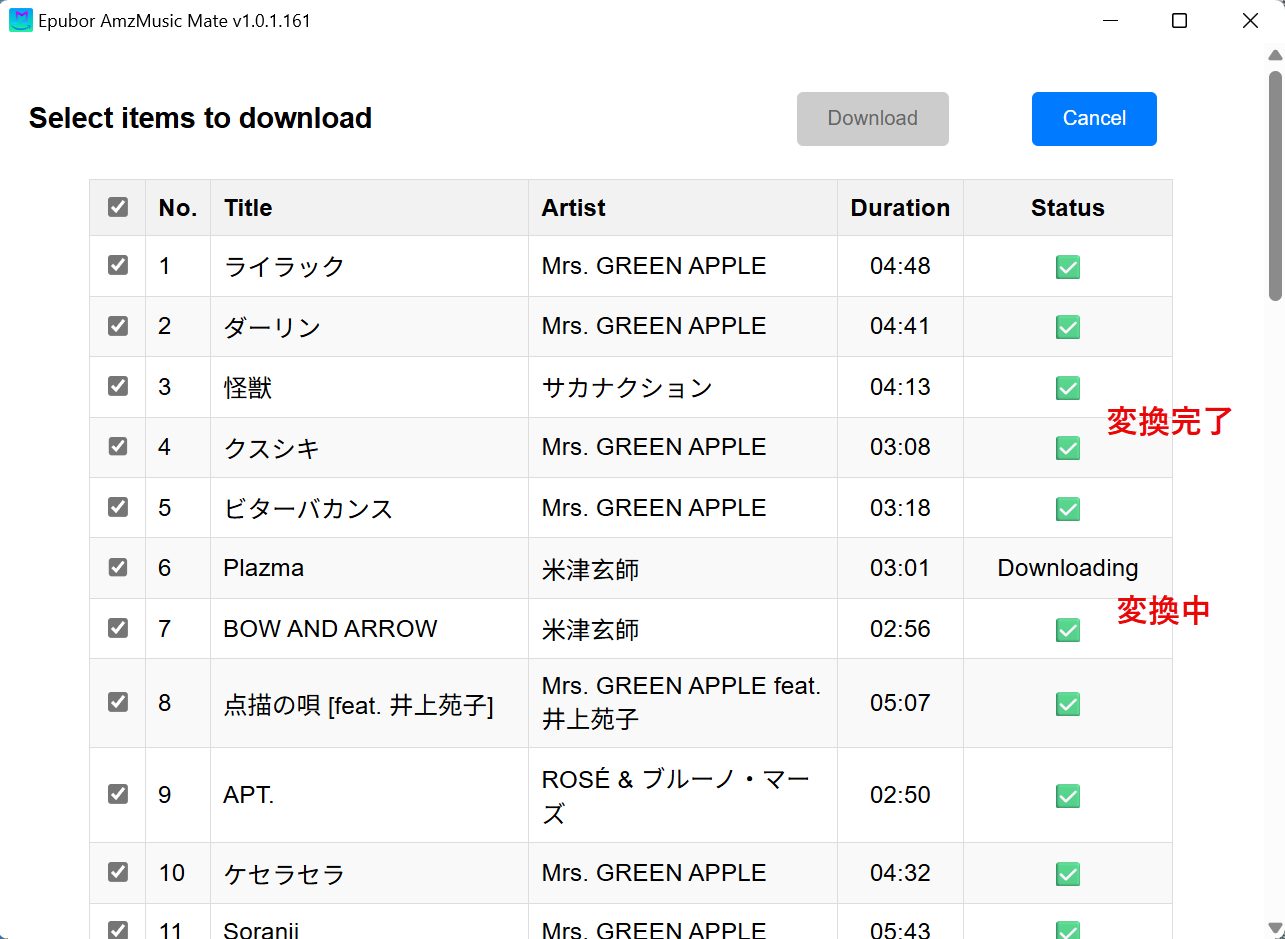Click the green status icon for ダーリン
The width and height of the screenshot is (1285, 939).
[x=1067, y=327]
